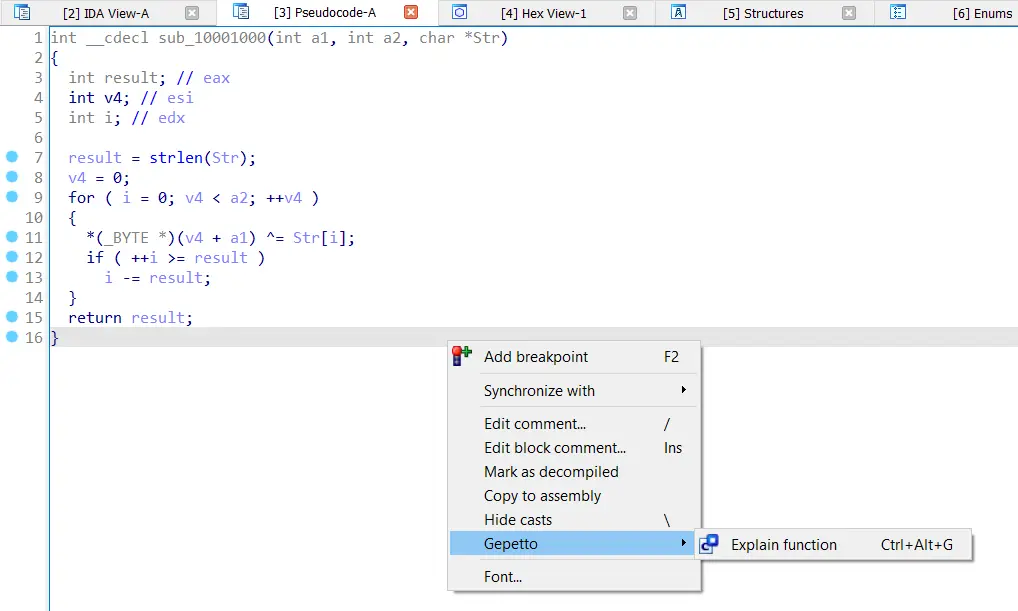Choose Mark as decompiled
This screenshot has height=611, width=1018.
point(575,471)
